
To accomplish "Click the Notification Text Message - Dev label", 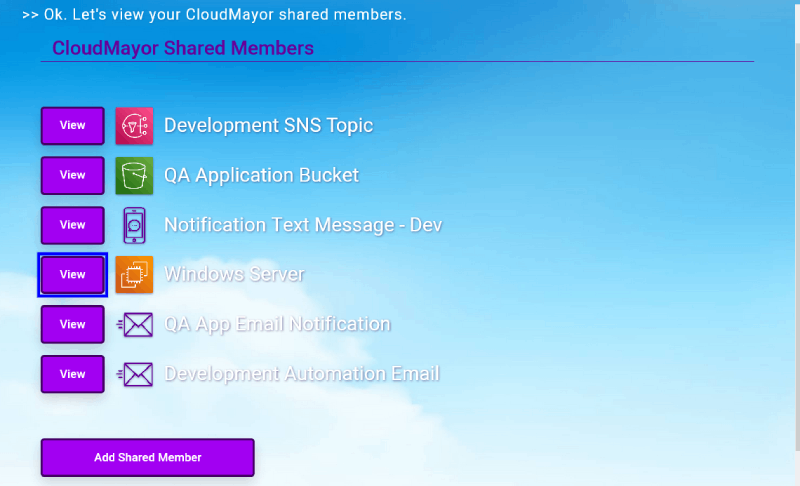I will tap(303, 225).
